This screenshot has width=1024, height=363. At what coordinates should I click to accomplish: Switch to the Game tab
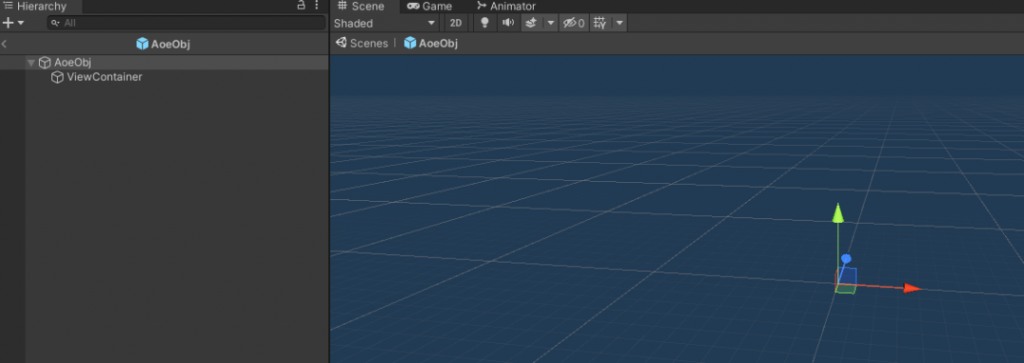coord(430,7)
